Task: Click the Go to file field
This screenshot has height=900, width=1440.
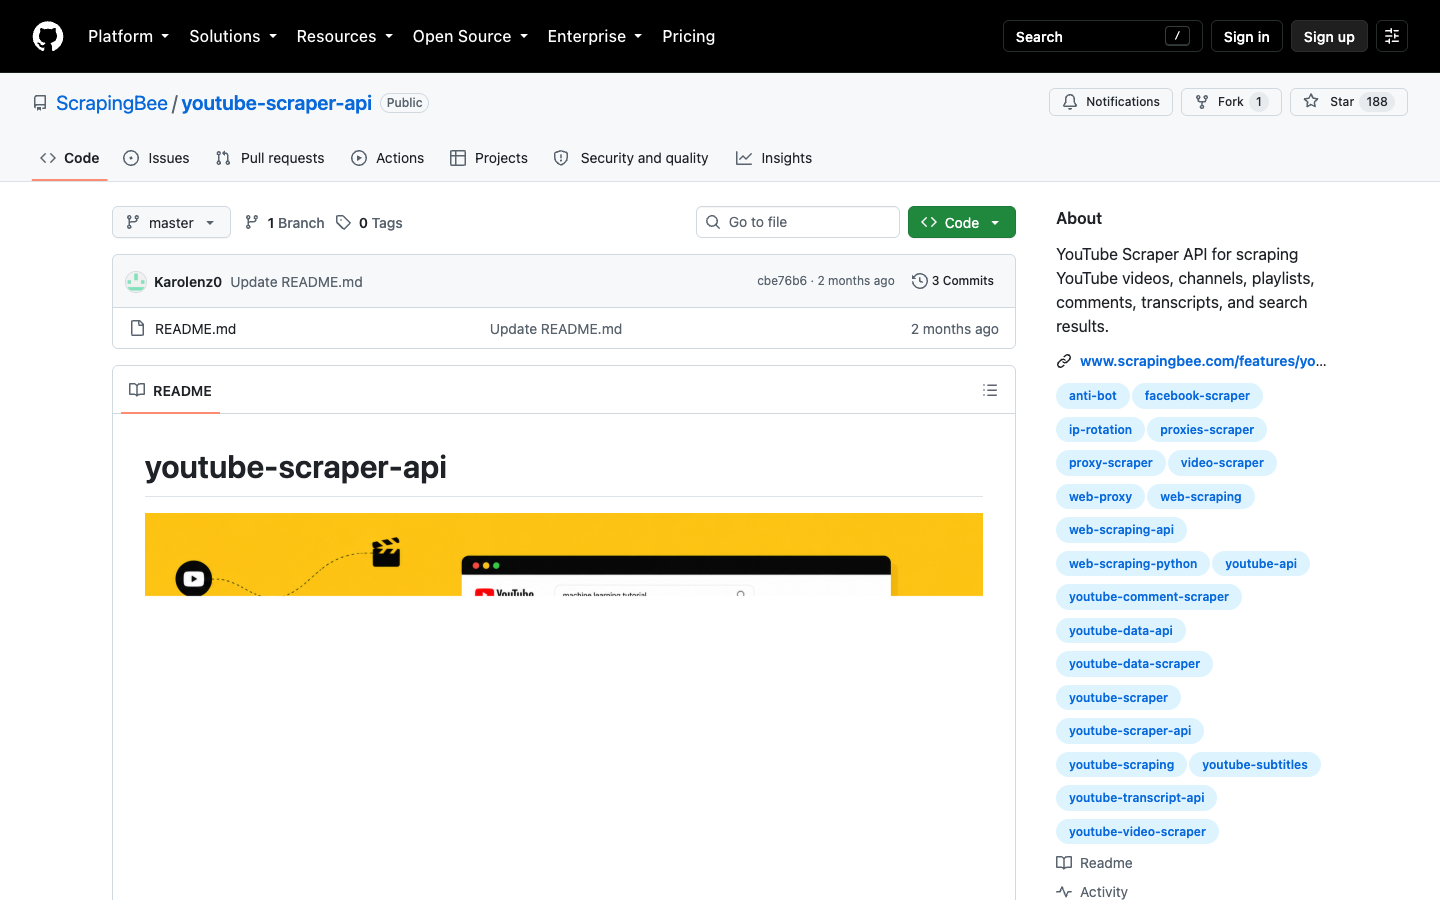Action: click(798, 222)
